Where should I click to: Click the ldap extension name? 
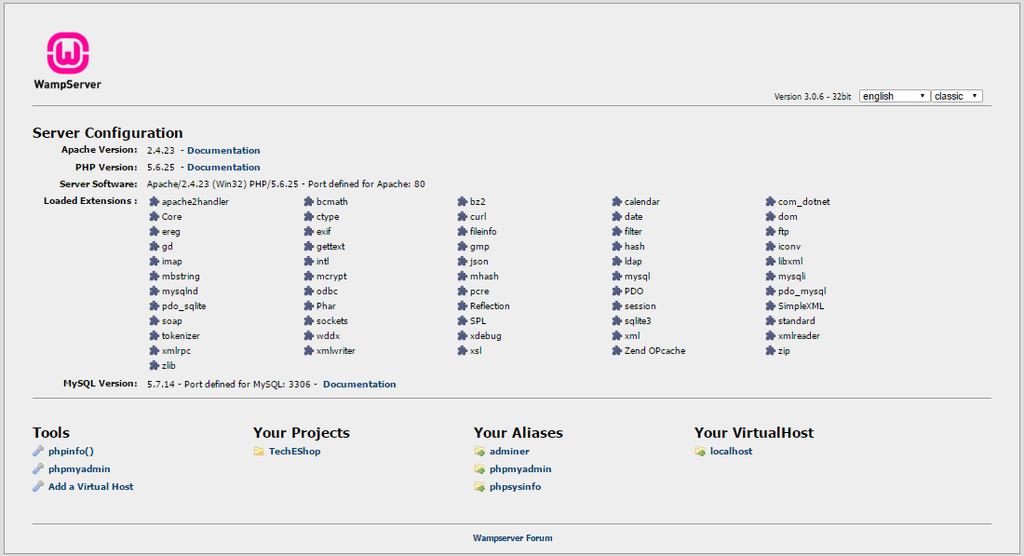tap(633, 261)
